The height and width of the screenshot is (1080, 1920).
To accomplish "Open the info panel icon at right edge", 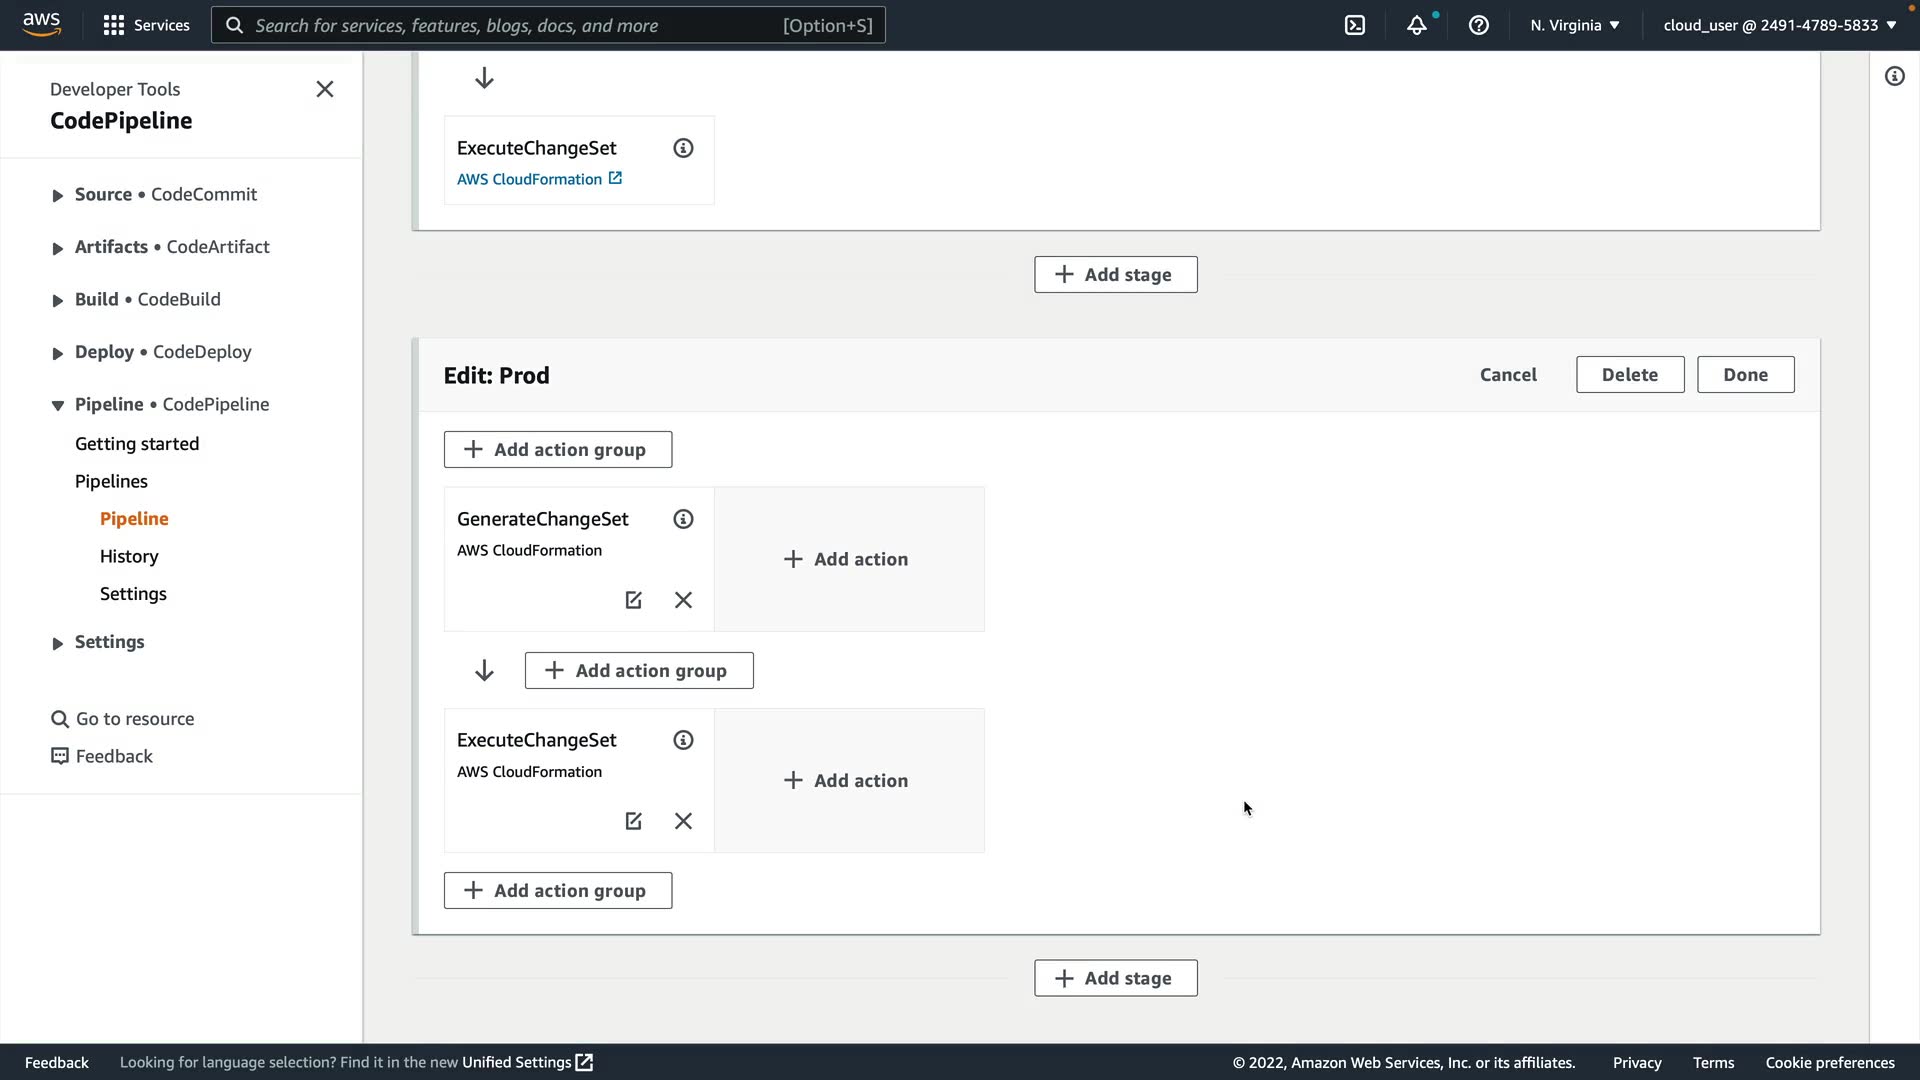I will click(x=1895, y=76).
